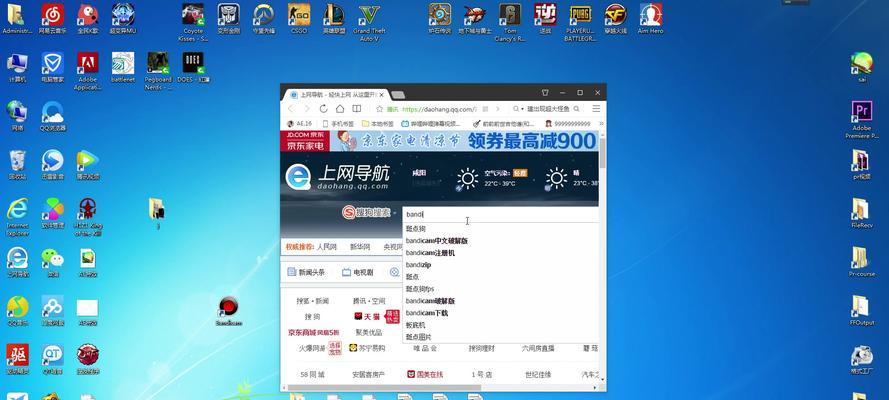Viewport: 889px width, 400px height.
Task: Open a new tab button
Action: [398, 95]
